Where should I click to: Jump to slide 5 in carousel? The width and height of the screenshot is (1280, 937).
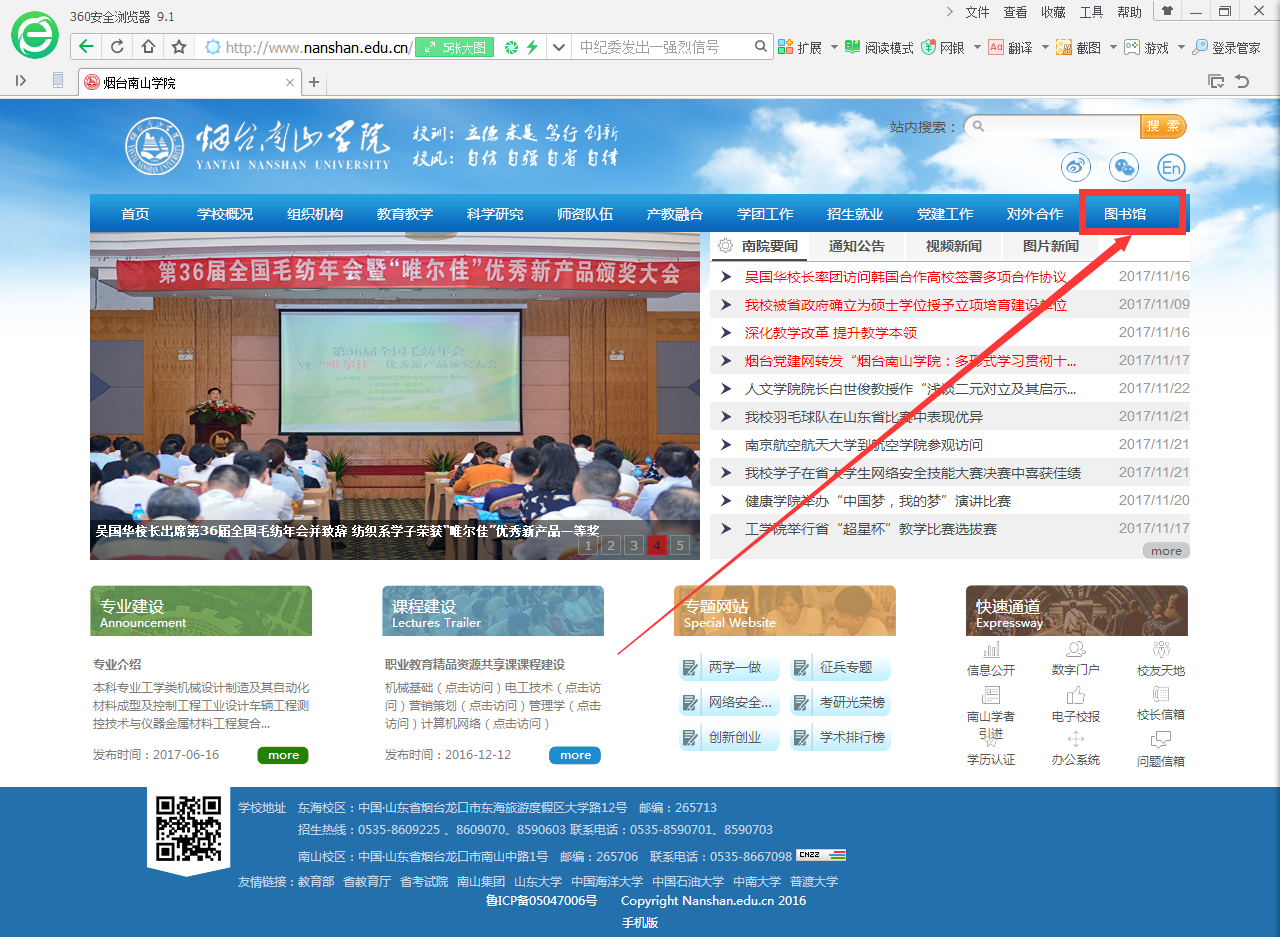coord(680,545)
